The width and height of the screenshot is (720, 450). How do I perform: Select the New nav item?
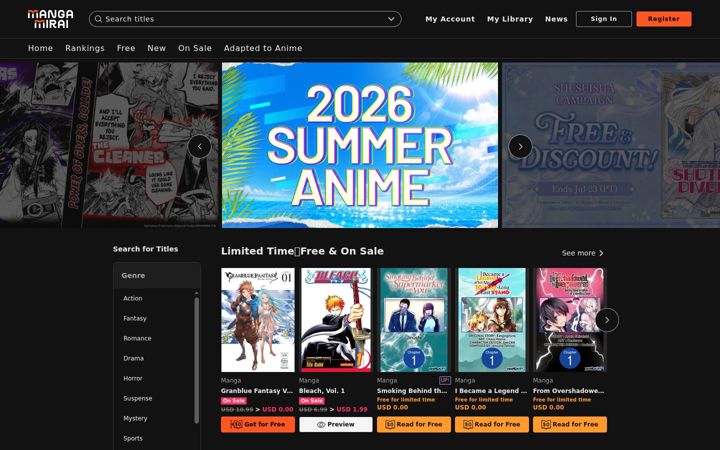[x=157, y=48]
